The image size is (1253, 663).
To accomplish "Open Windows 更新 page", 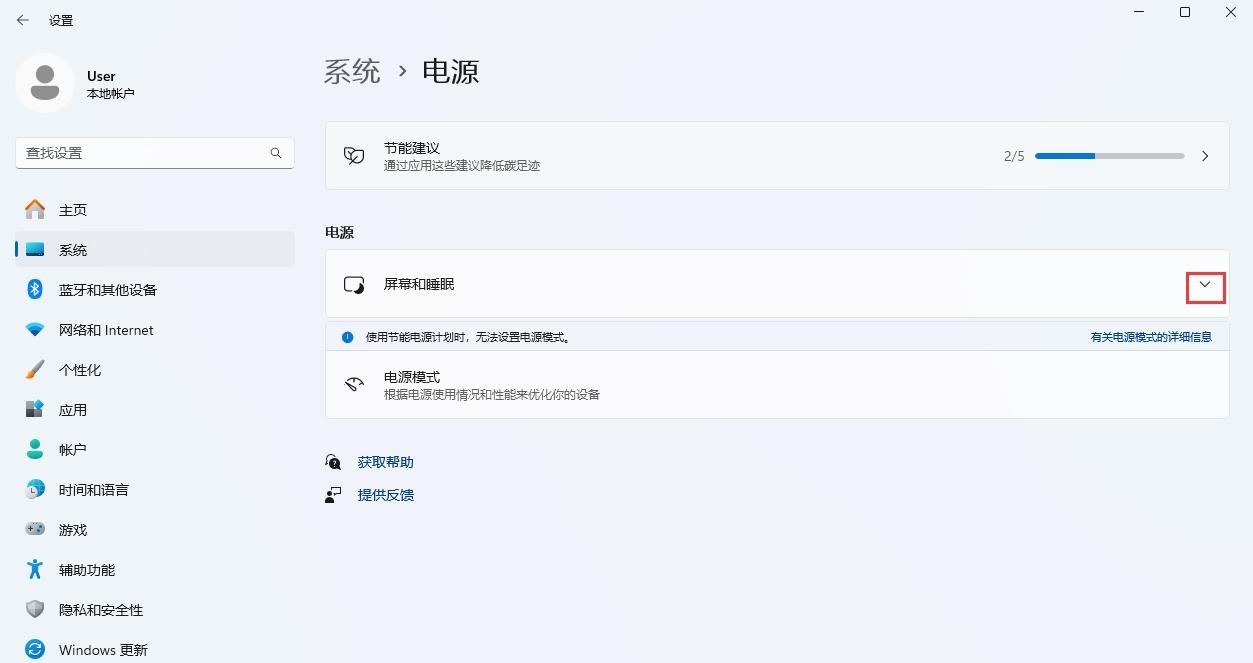I will pos(104,649).
